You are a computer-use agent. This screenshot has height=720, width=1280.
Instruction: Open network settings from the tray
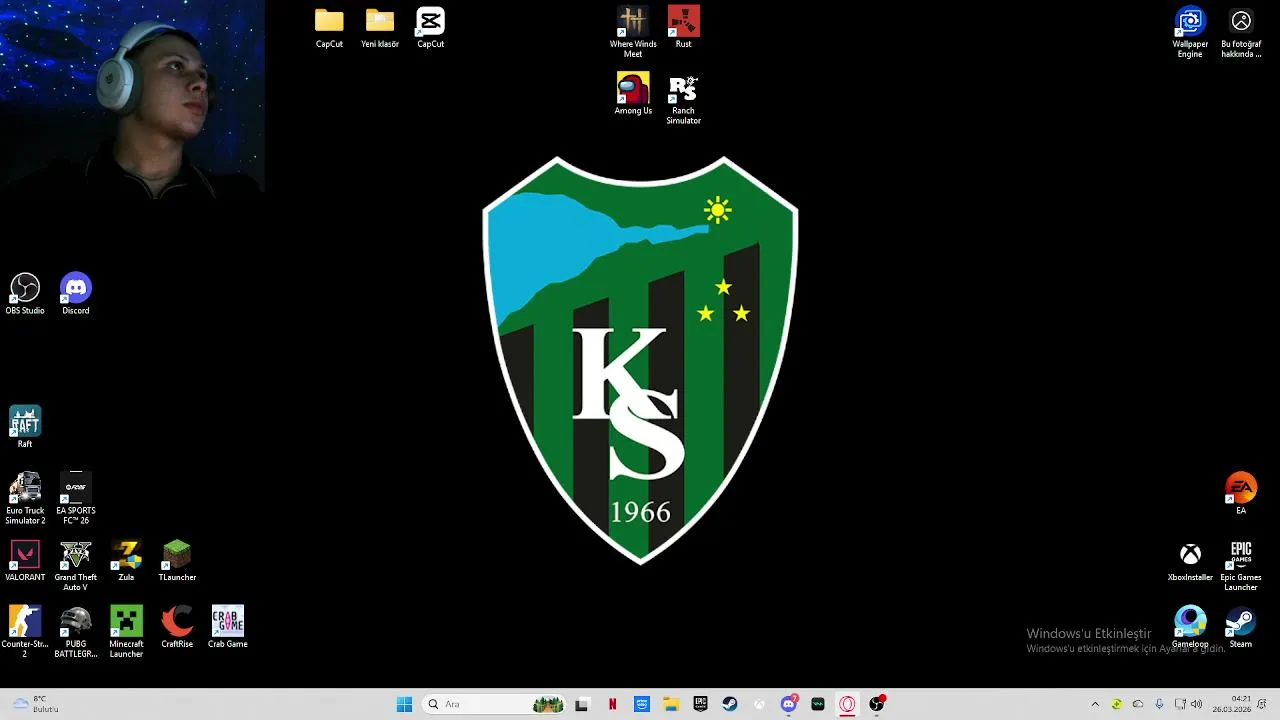pos(1180,704)
